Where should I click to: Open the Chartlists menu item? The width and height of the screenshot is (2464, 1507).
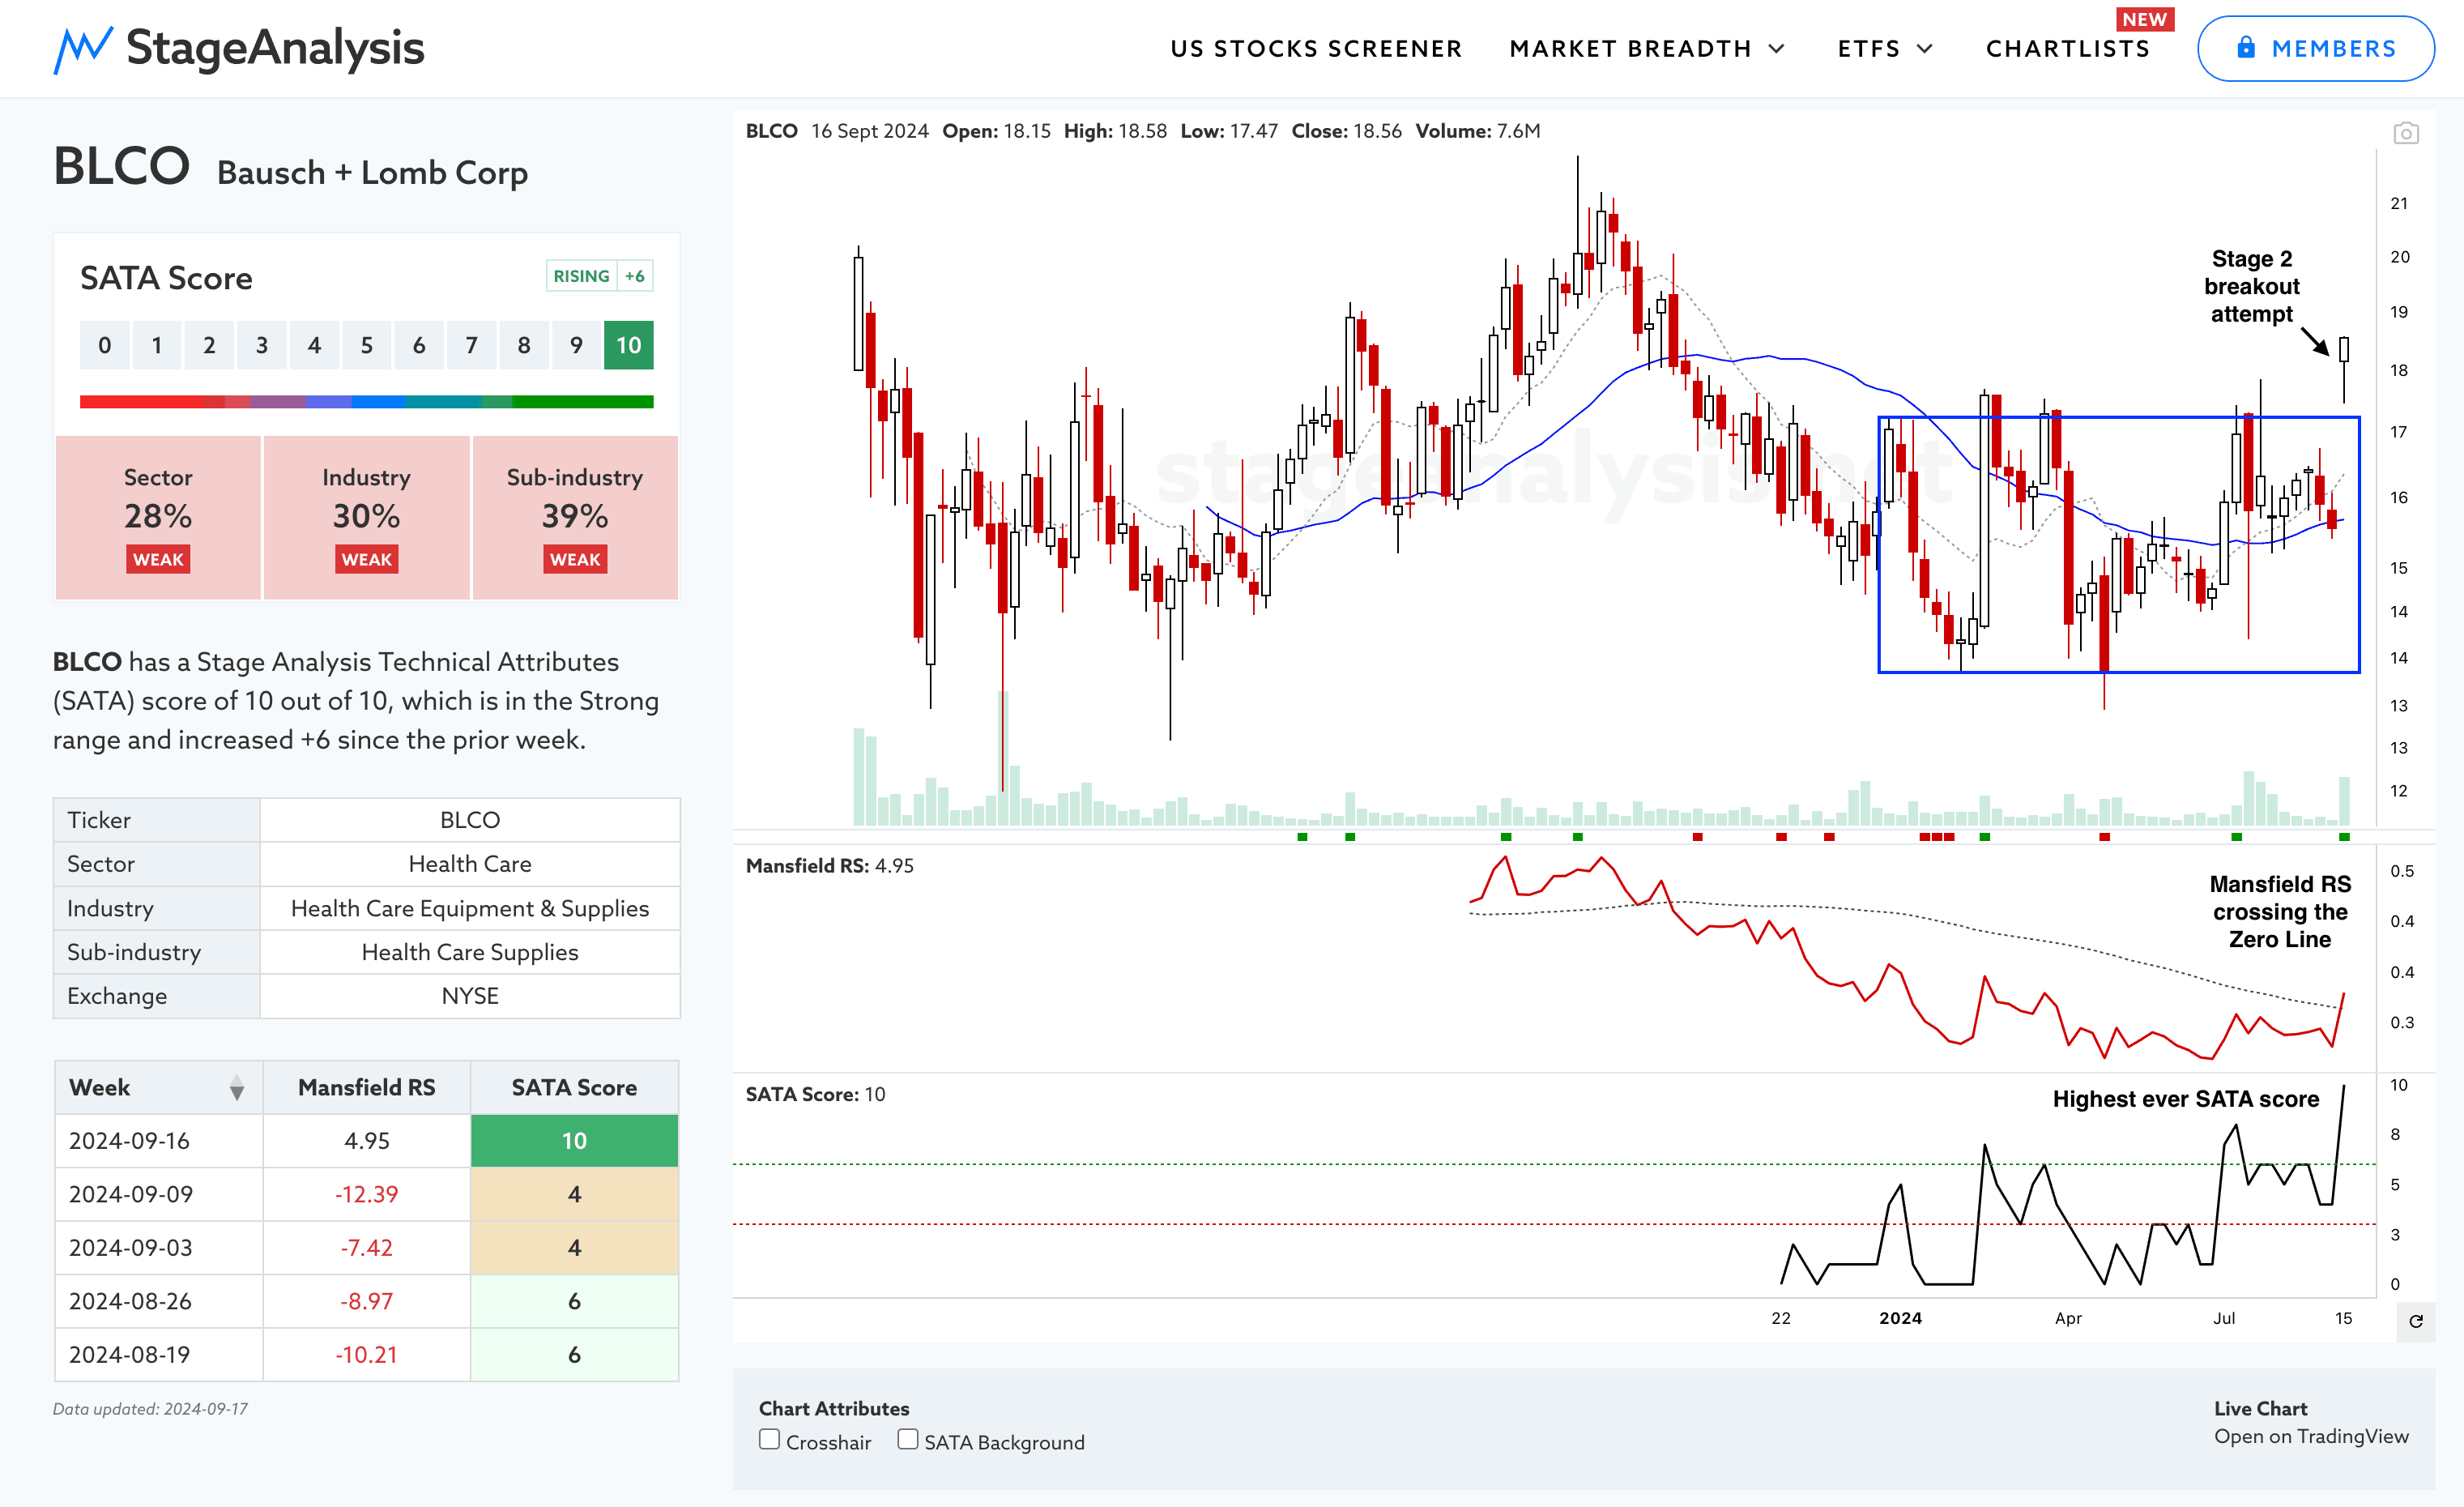click(x=2067, y=48)
